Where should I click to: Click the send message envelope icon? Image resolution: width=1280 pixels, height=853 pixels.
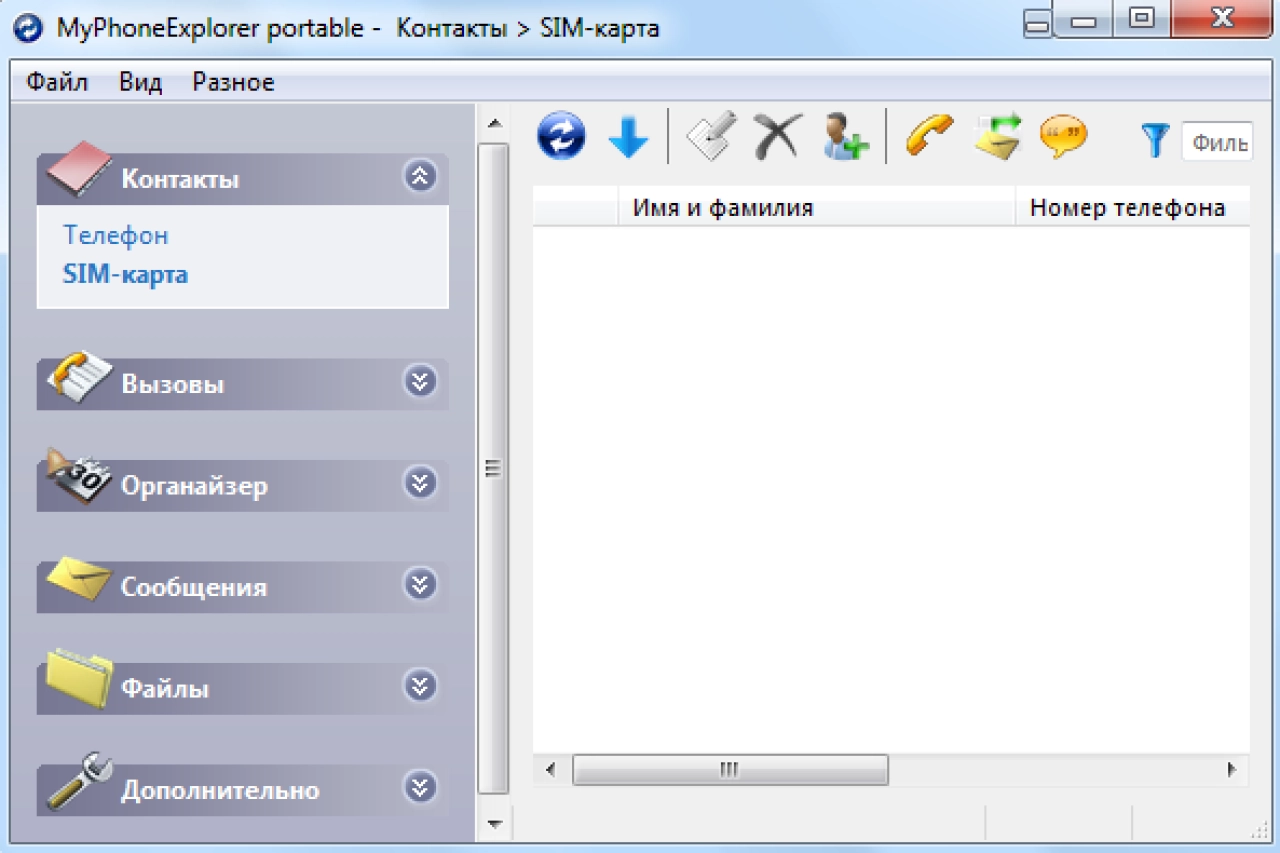pos(998,135)
